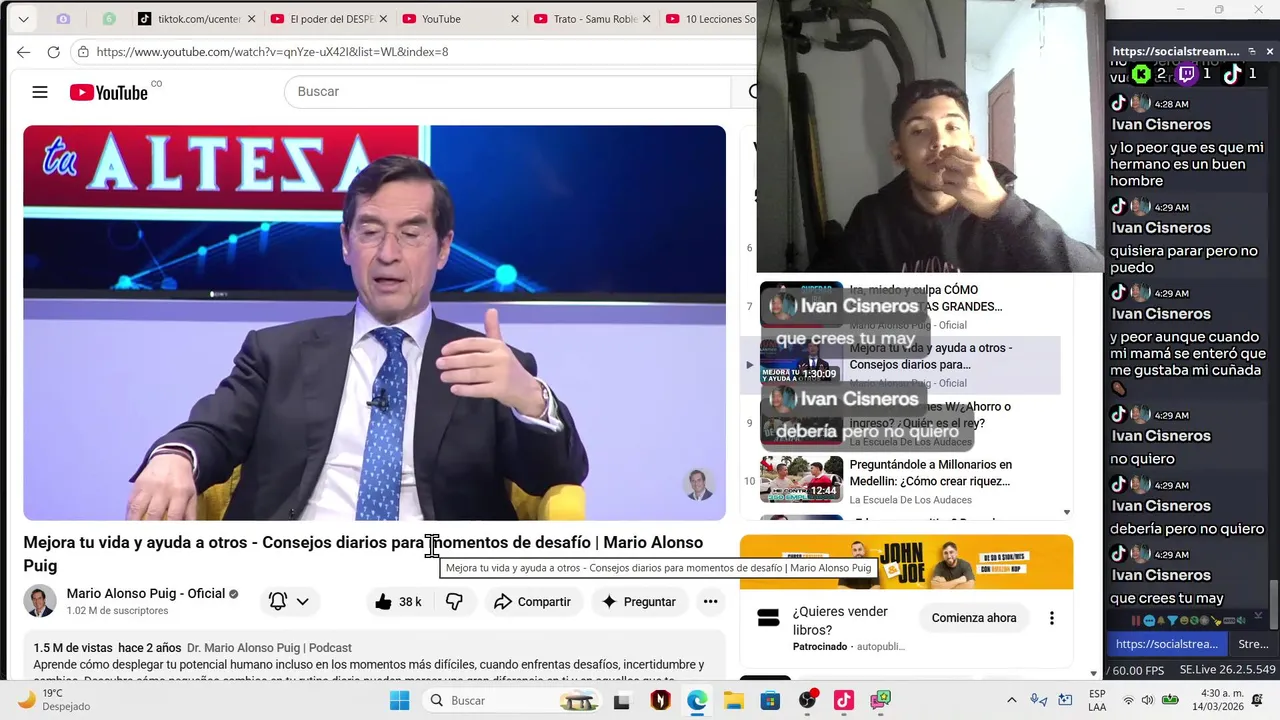1280x720 pixels.
Task: Close the El poder del DESPE tab
Action: 383,19
